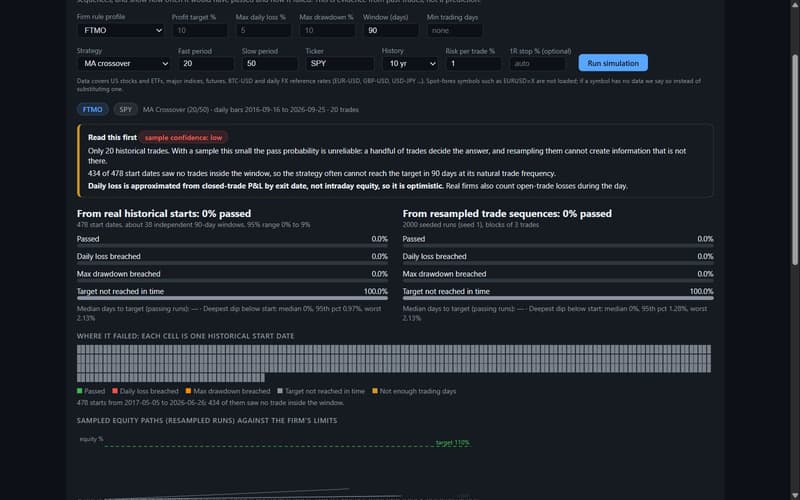This screenshot has width=800, height=500.
Task: Click 'Passed' legend label in grid legend
Action: 94,391
